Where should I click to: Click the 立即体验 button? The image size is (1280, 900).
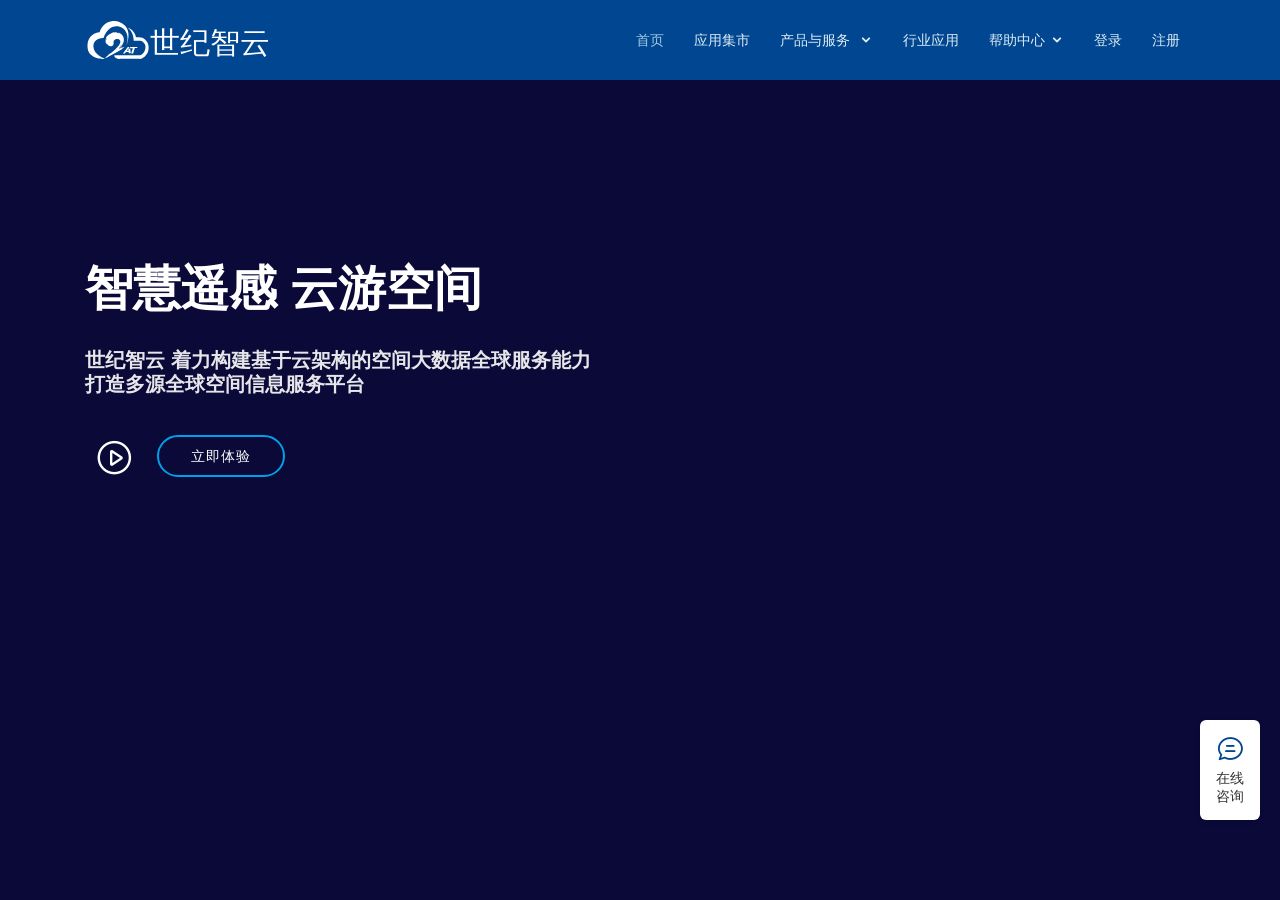click(221, 456)
